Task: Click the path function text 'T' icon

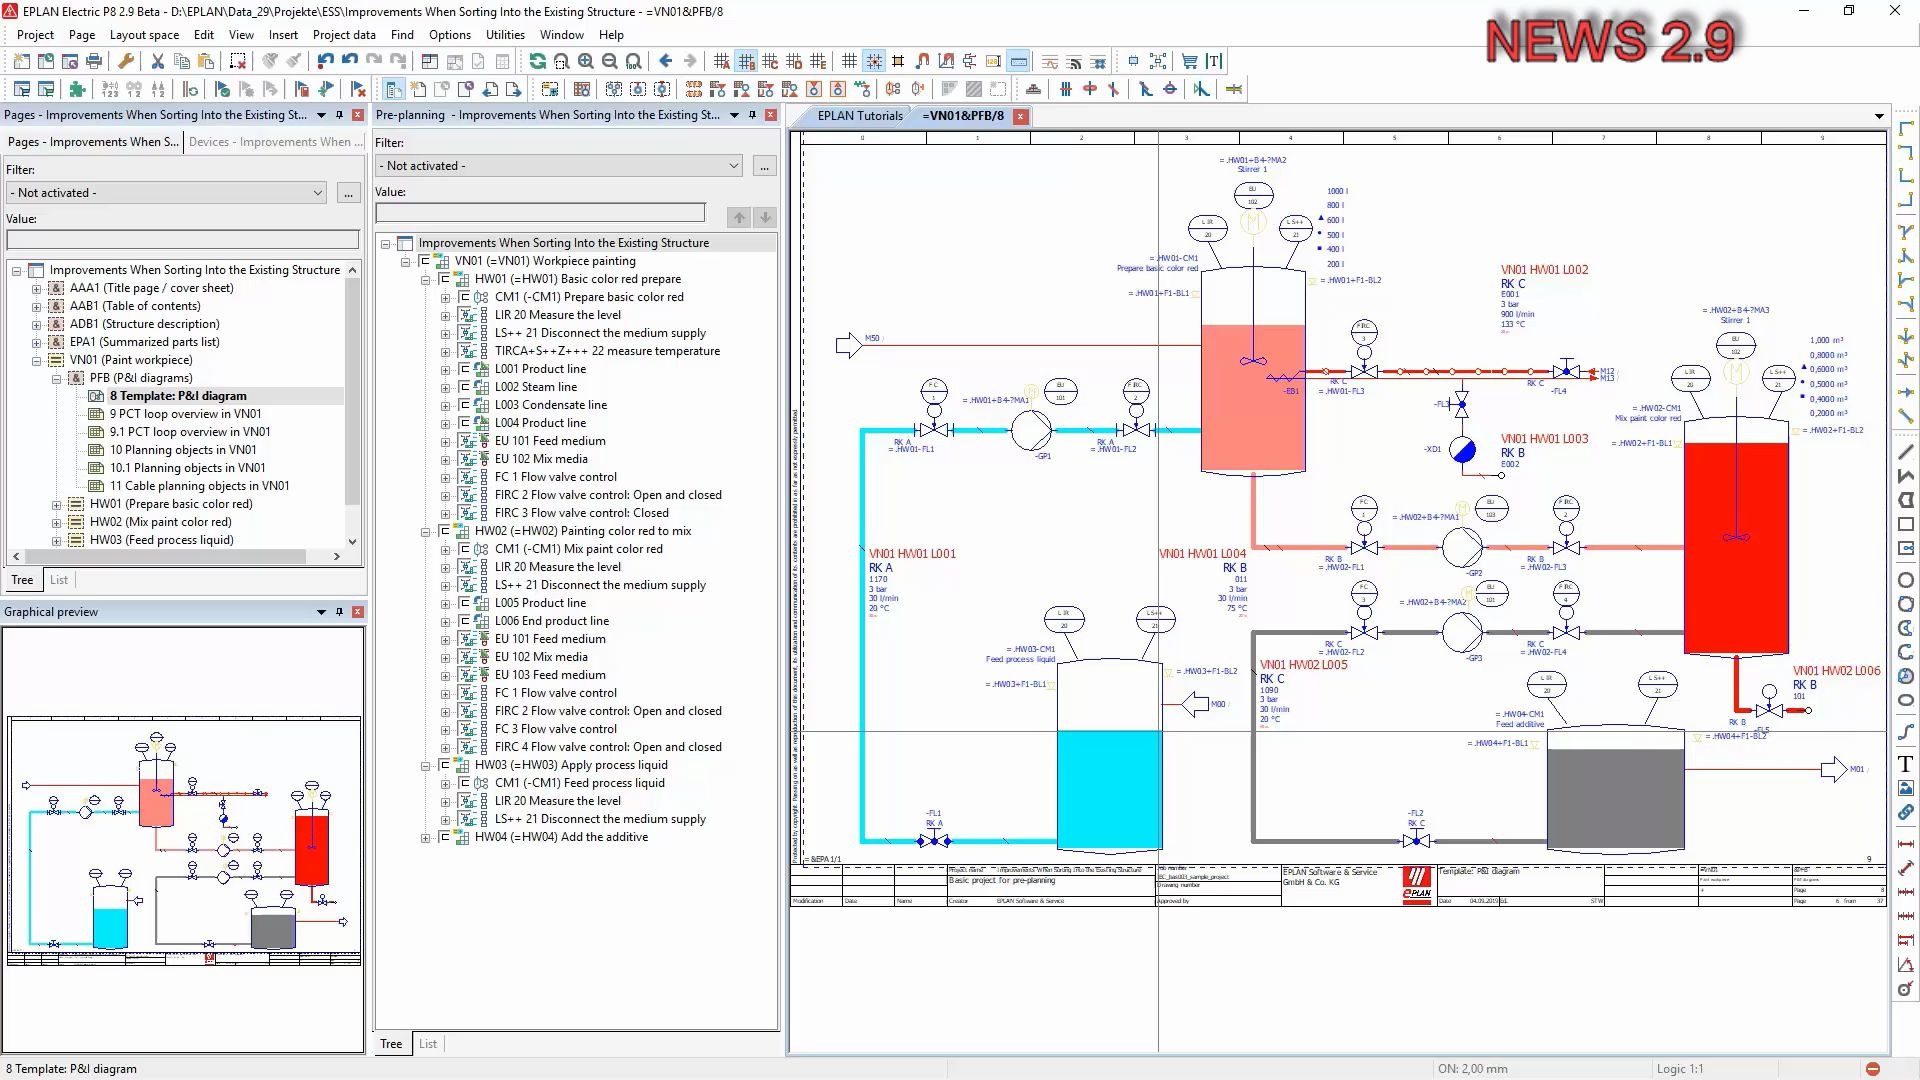Action: (1214, 62)
